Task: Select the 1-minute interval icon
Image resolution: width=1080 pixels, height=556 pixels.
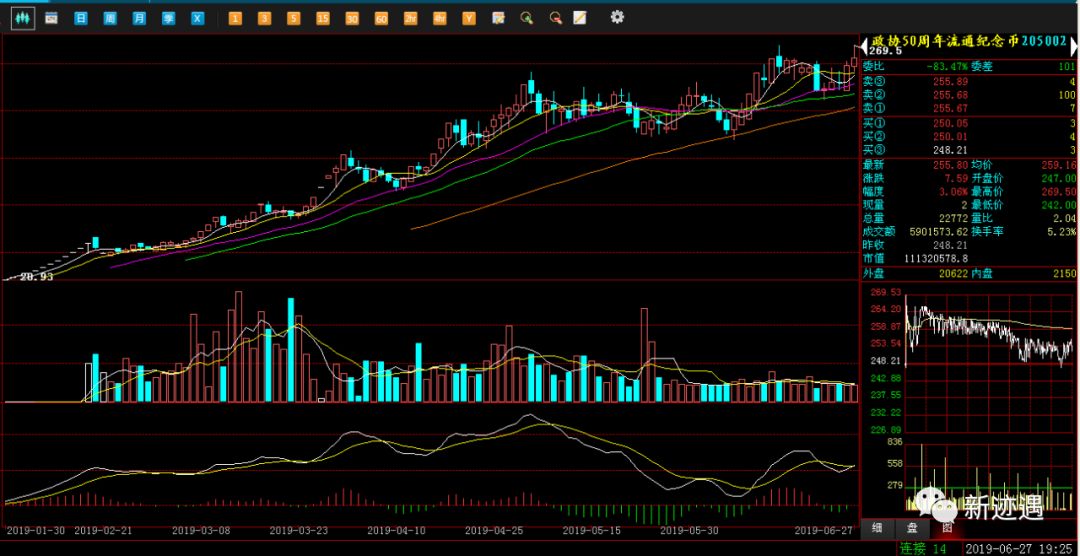Action: coord(235,19)
